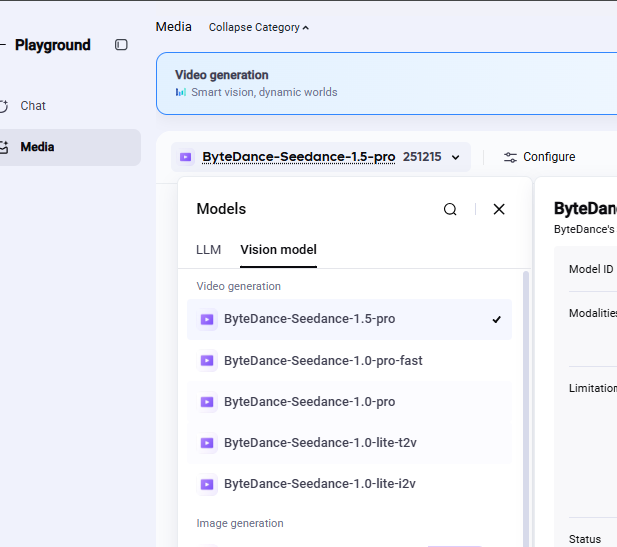Click the search icon in Models panel
This screenshot has height=547, width=617.
(x=450, y=209)
